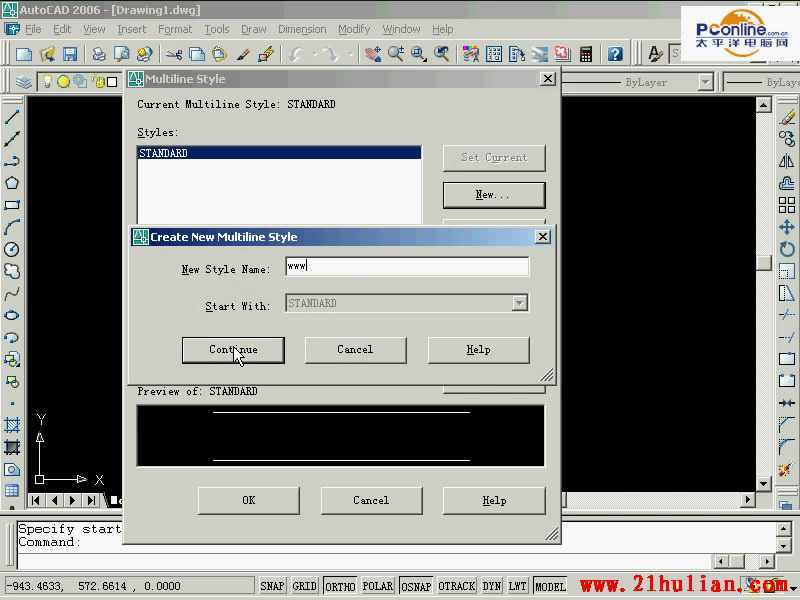Open the Tools menu
Viewport: 800px width, 600px height.
pos(217,29)
